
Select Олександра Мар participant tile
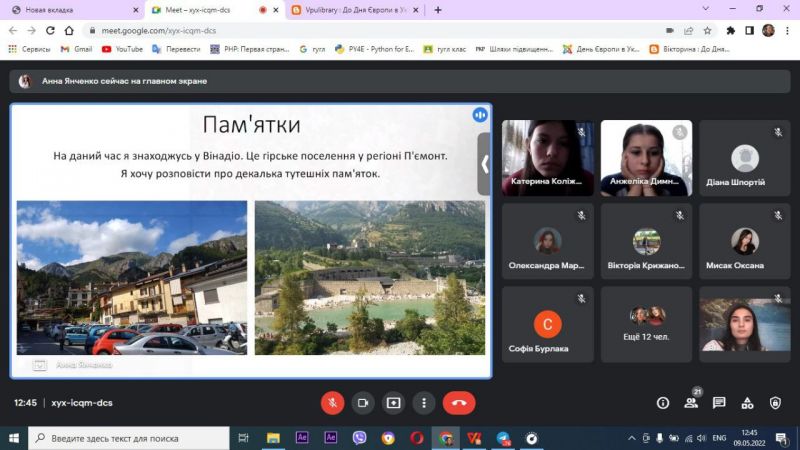click(x=547, y=241)
